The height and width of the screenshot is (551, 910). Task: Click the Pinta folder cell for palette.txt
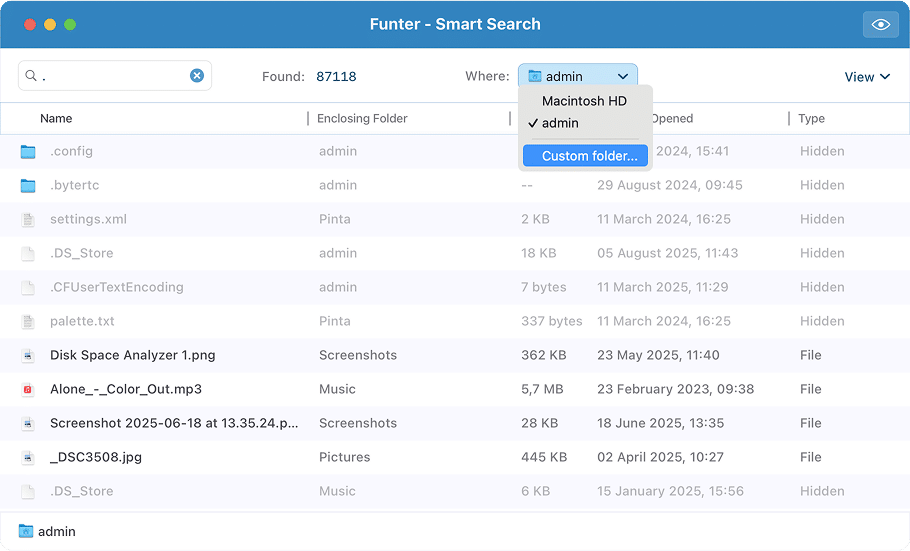(335, 321)
